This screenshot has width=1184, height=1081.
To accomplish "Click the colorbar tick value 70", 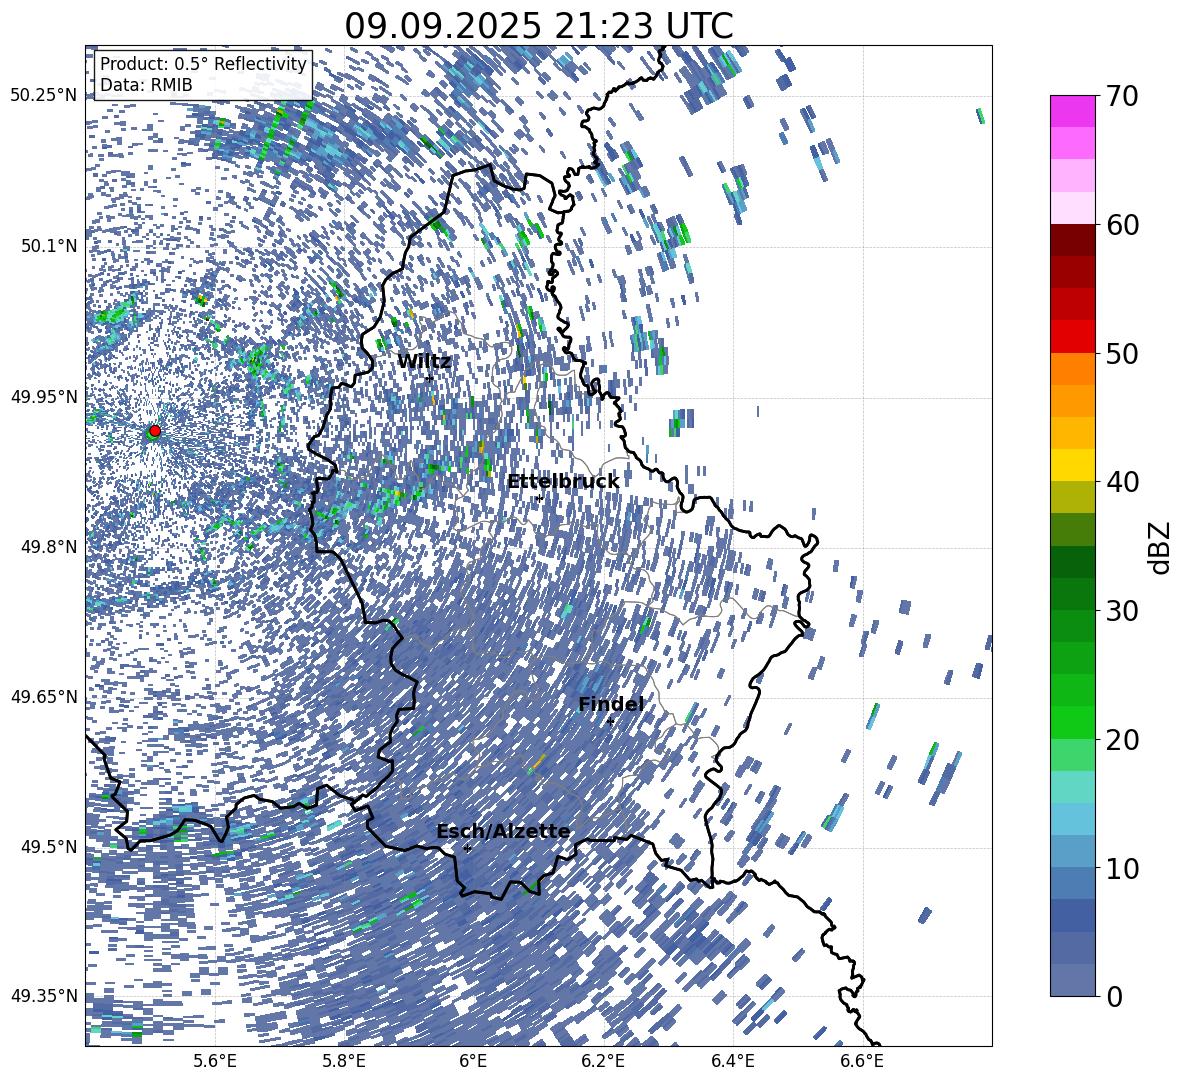I will click(x=1122, y=96).
